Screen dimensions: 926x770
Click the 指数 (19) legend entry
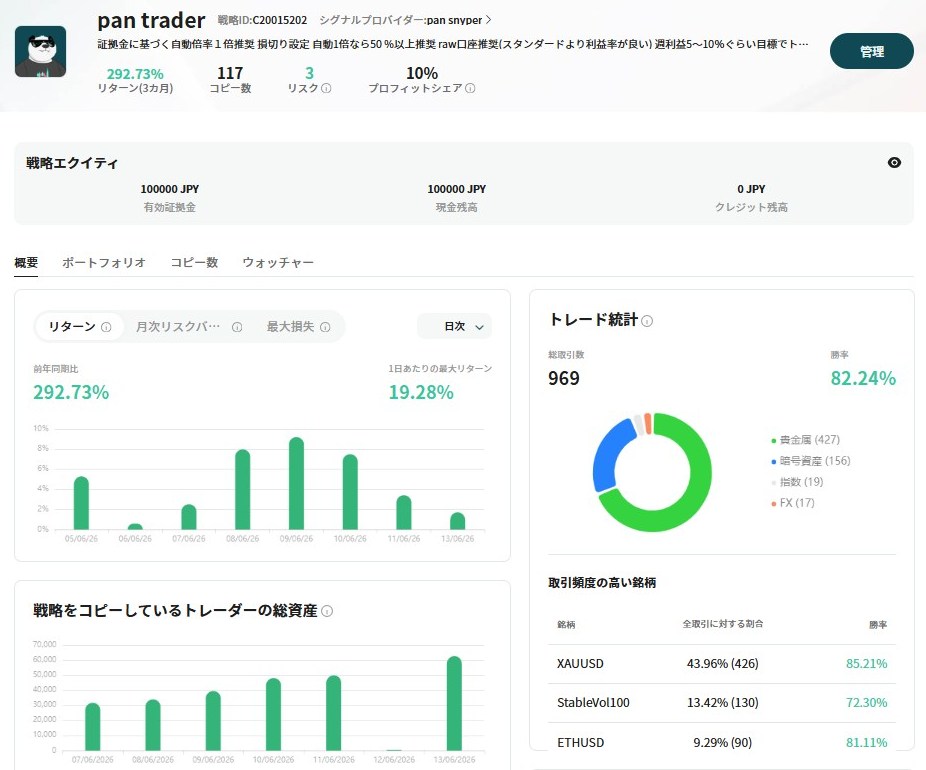coord(797,482)
